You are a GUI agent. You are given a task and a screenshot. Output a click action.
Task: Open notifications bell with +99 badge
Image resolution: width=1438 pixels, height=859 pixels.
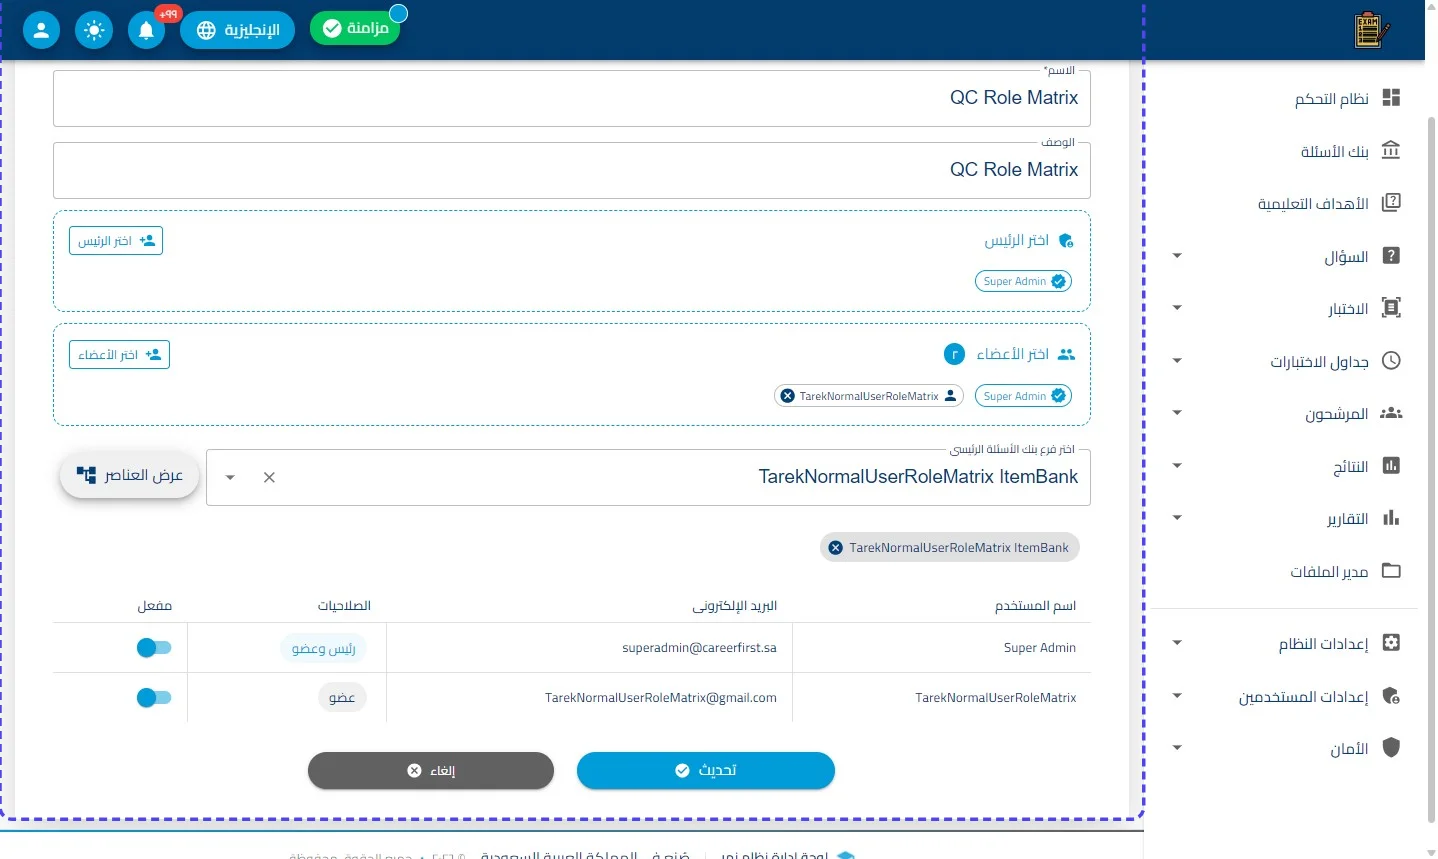(x=146, y=30)
